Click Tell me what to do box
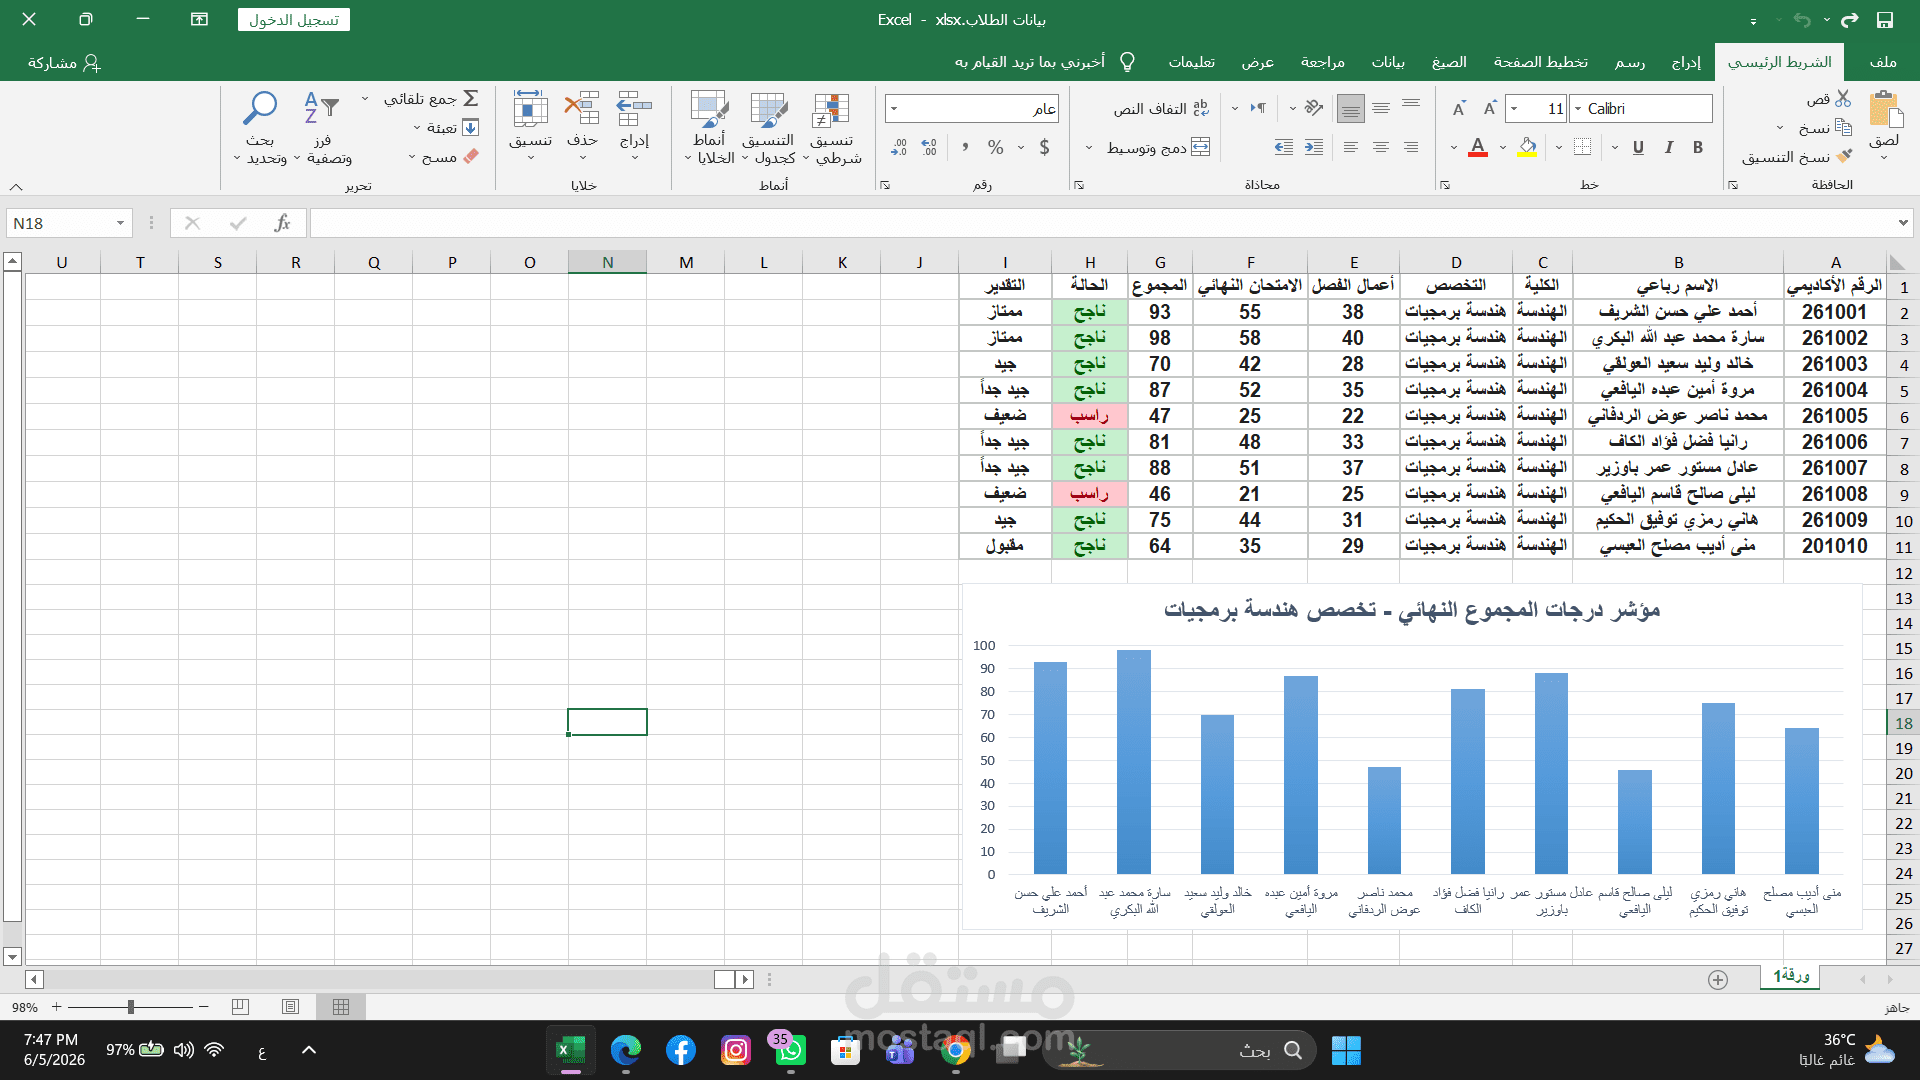 (x=1045, y=62)
